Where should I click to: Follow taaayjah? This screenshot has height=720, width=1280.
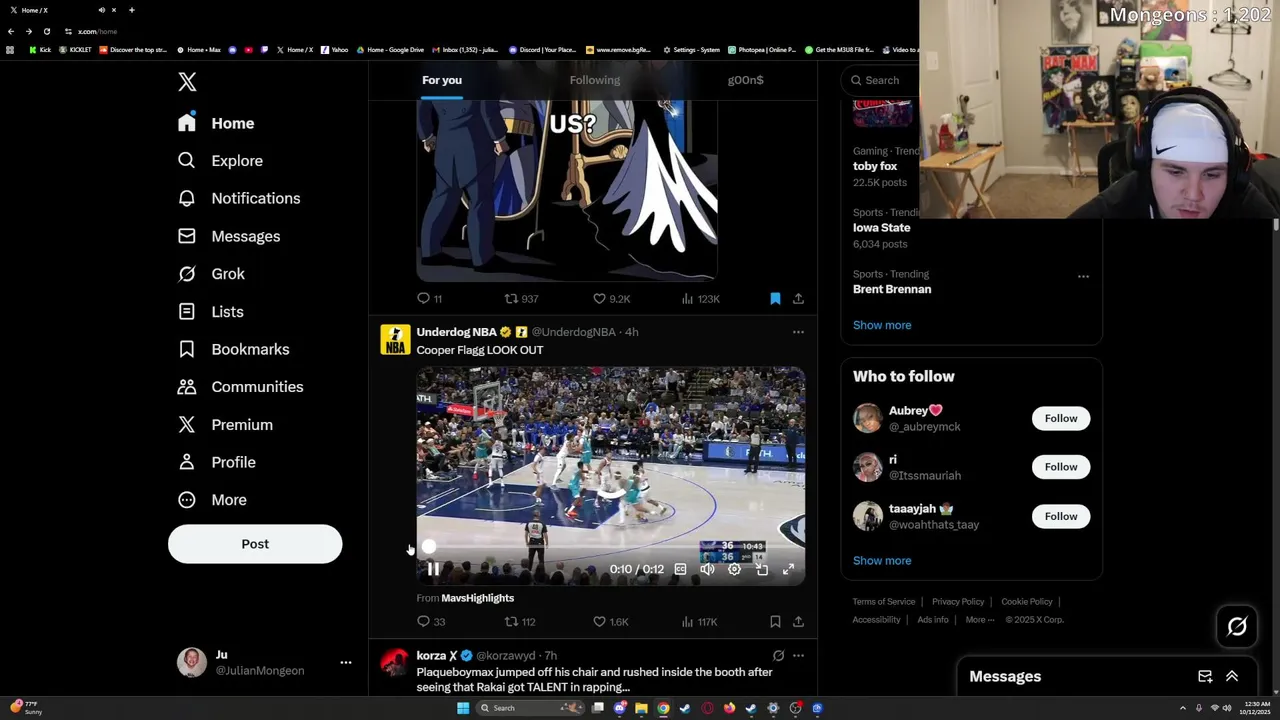coord(1061,516)
